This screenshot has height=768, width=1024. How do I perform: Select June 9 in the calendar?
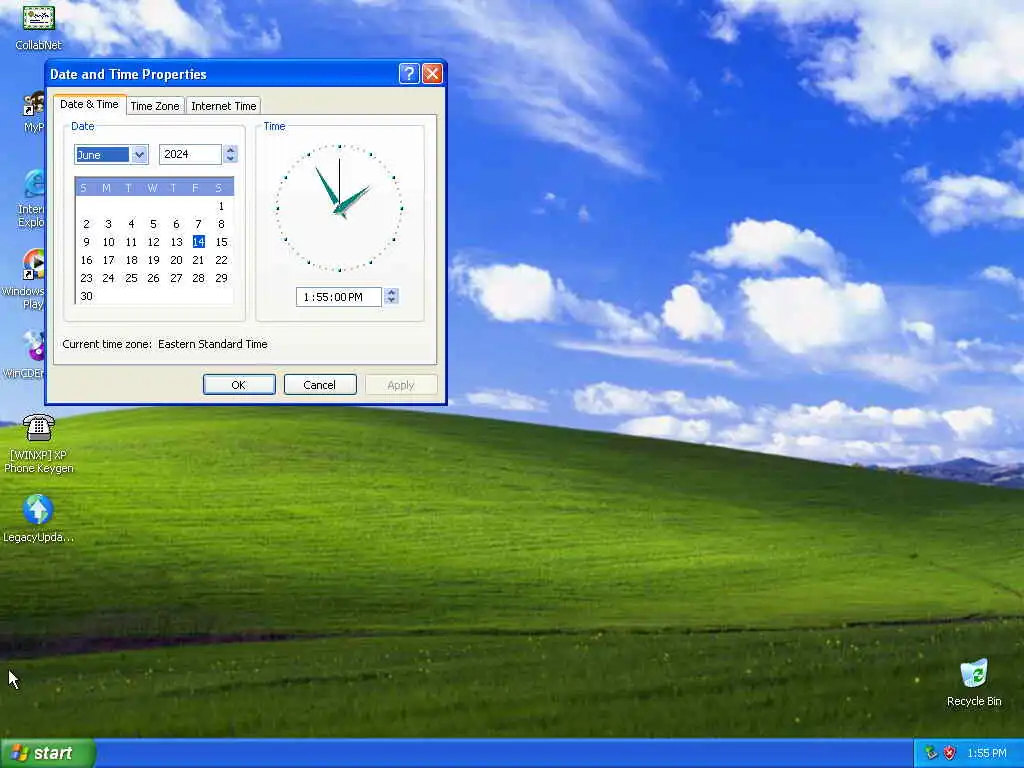coord(86,242)
